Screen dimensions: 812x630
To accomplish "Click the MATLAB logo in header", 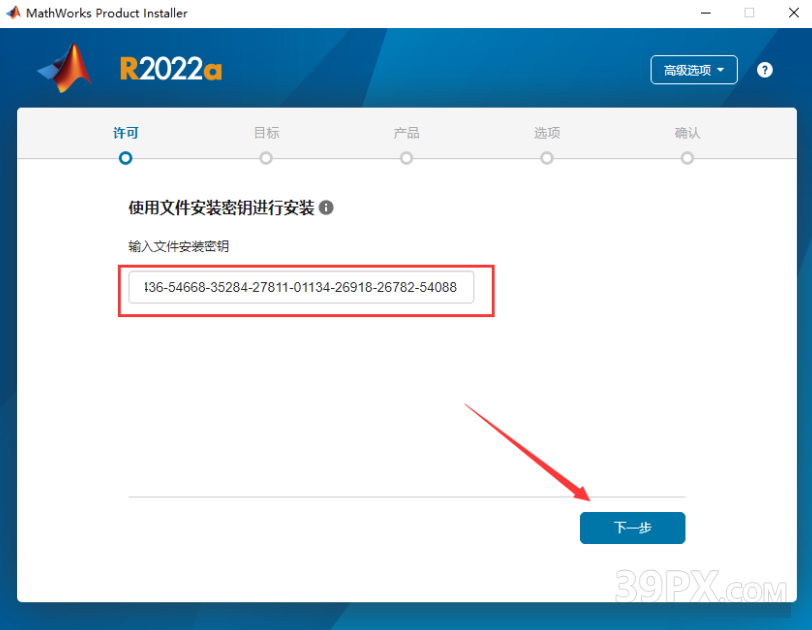I will 65,68.
